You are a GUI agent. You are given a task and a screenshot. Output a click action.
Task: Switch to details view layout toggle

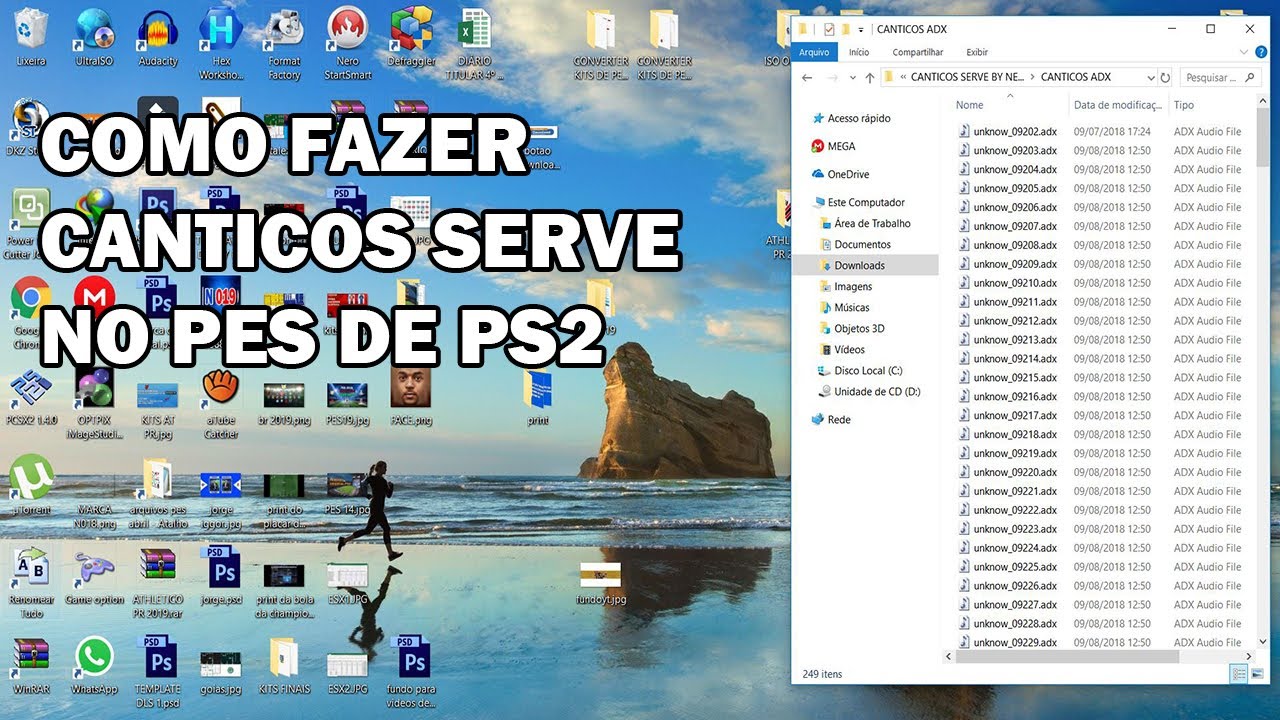tap(1240, 674)
